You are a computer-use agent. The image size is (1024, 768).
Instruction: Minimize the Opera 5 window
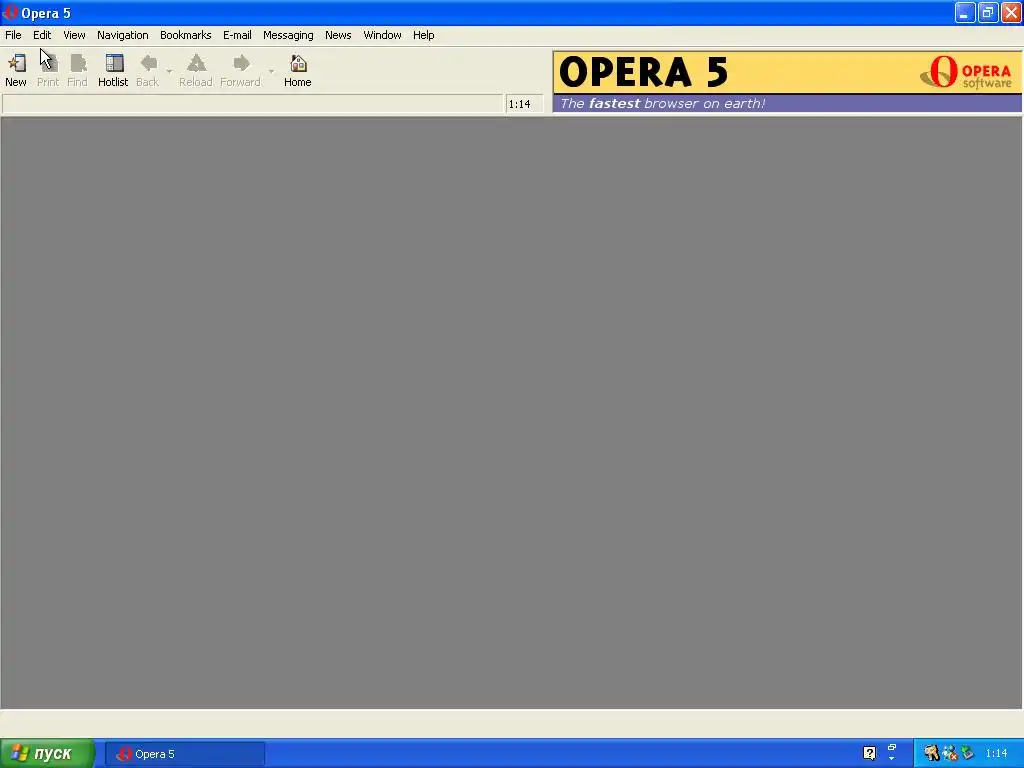point(965,12)
